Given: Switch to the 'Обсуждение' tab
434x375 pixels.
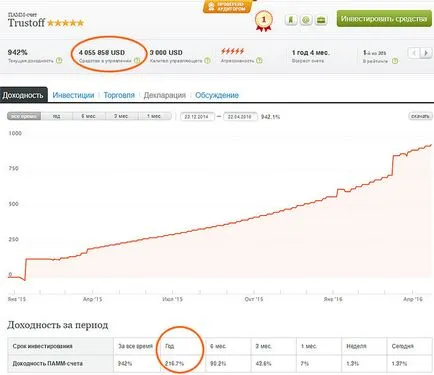Looking at the screenshot, I should 217,95.
